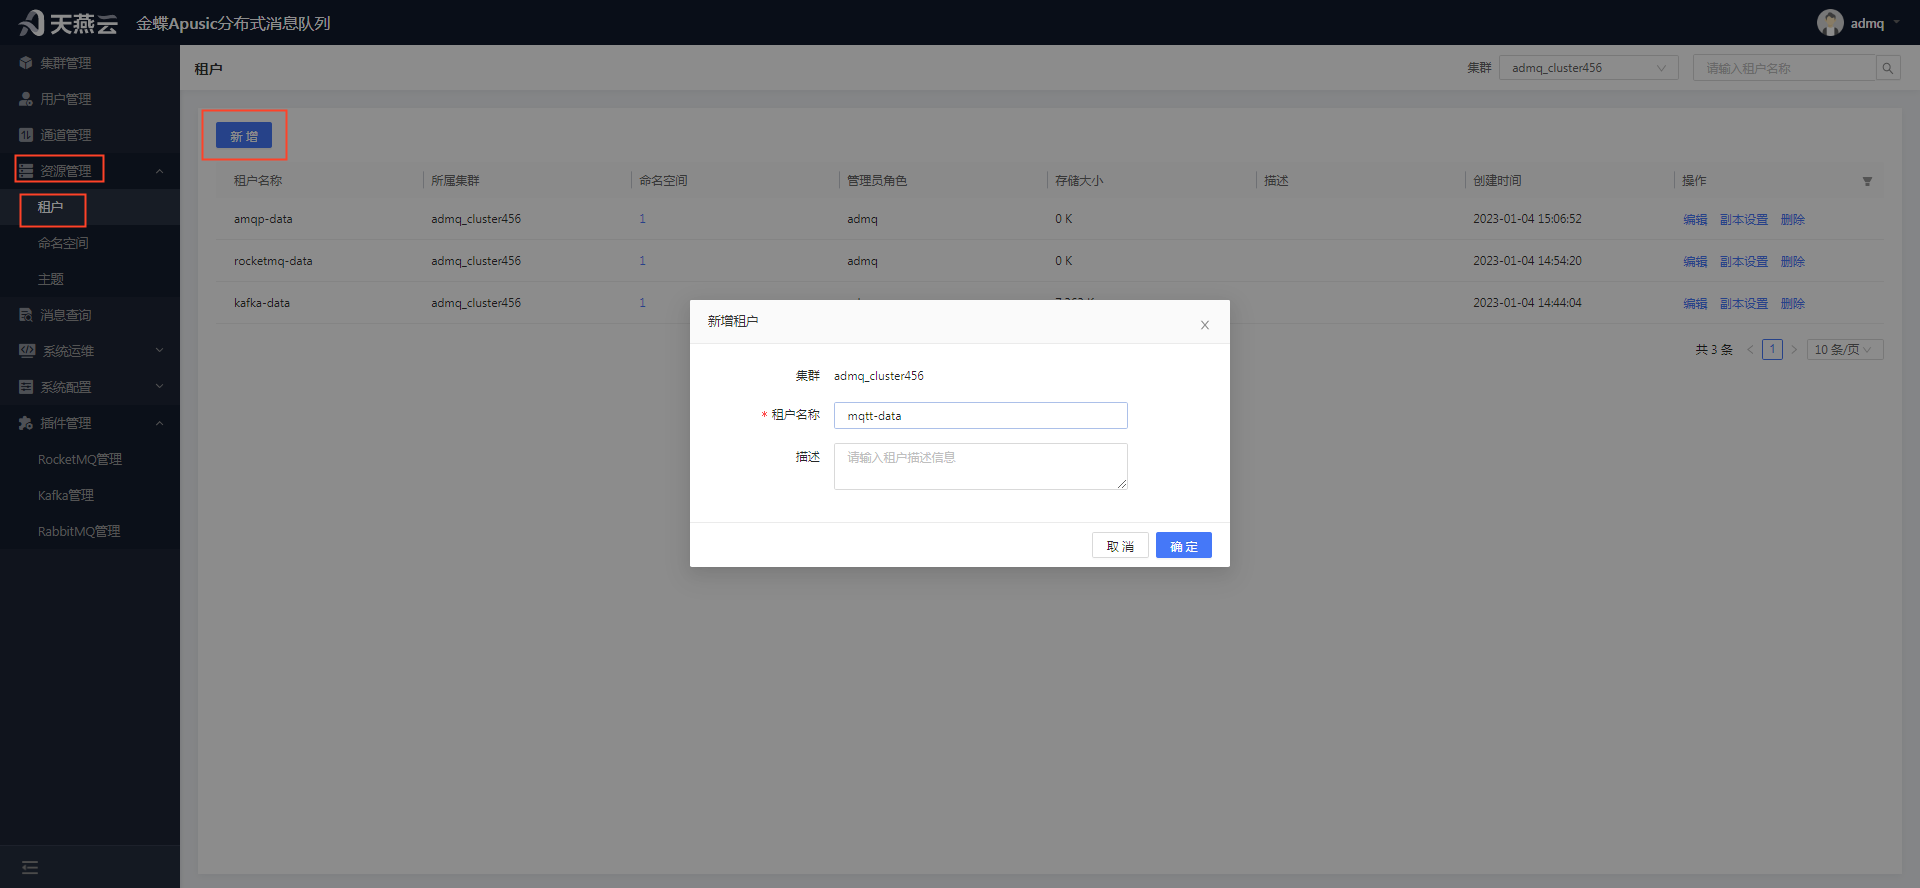Click 确定 to confirm new tenant
Image resolution: width=1920 pixels, height=888 pixels.
pos(1184,545)
